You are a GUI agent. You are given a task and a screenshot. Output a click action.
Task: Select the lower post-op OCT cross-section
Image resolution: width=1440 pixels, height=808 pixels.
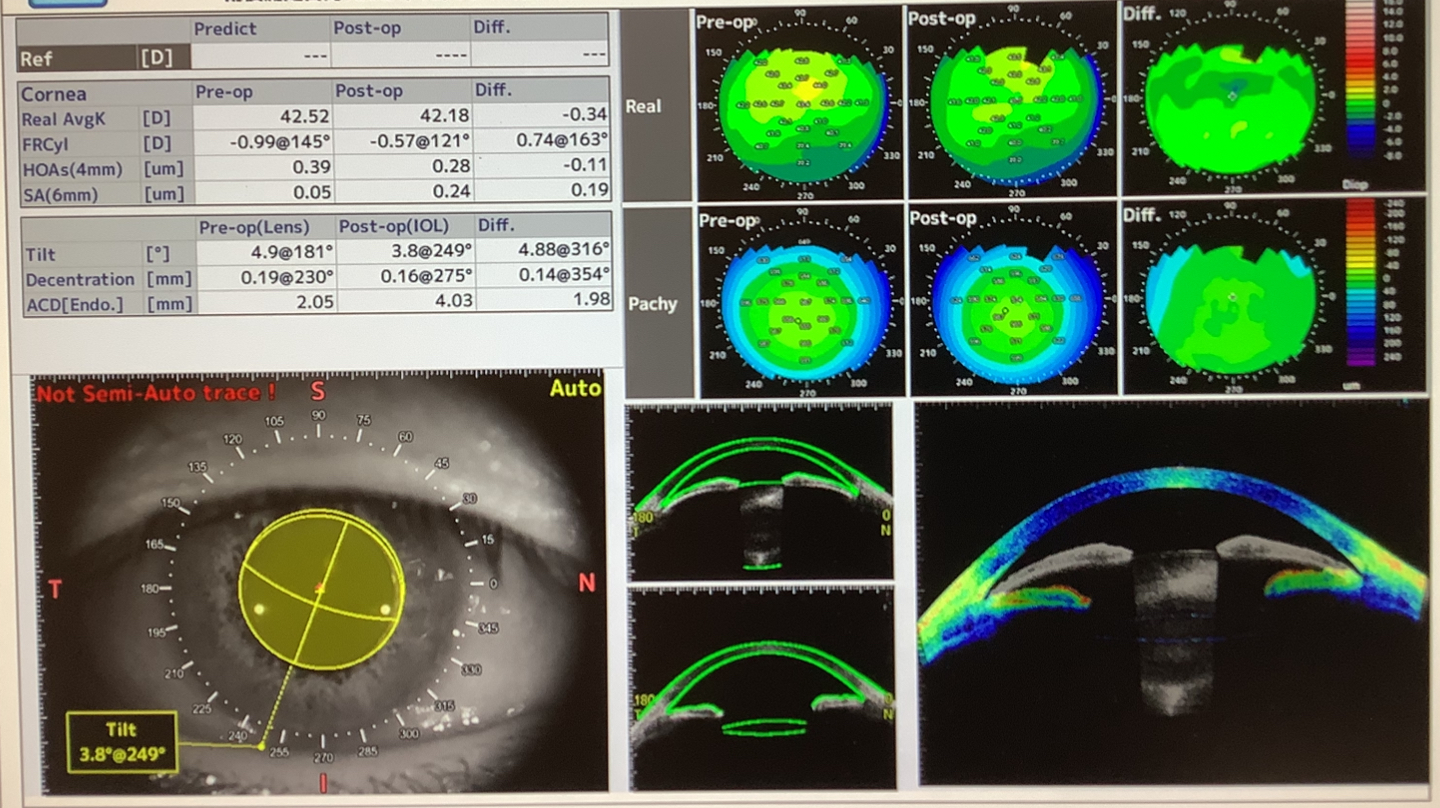[761, 688]
